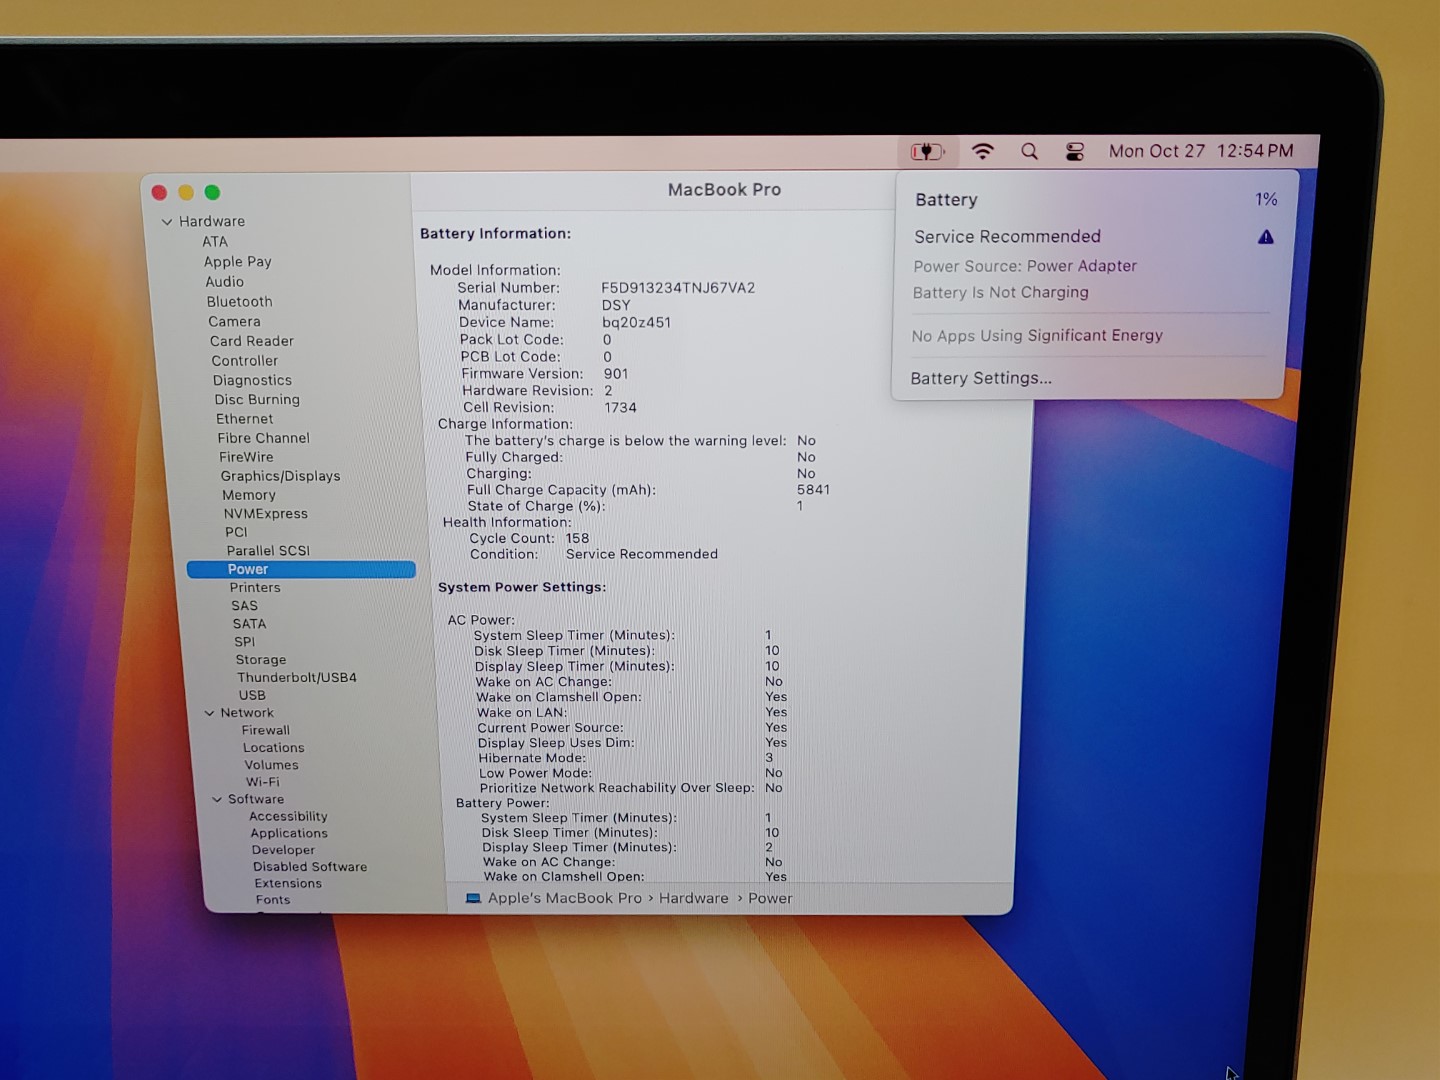Click Service Recommended in battery menu

pyautogui.click(x=1007, y=236)
